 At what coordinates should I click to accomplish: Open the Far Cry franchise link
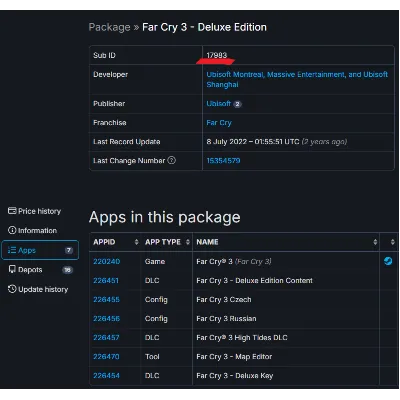(x=219, y=123)
